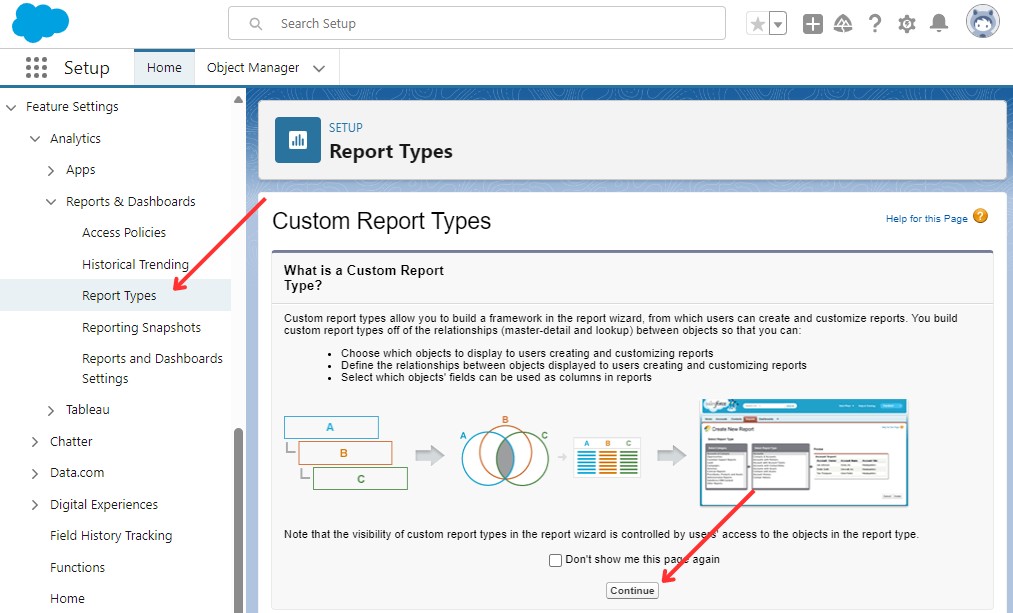Open the Trailhead guidance icon
The height and width of the screenshot is (613, 1013).
pos(843,24)
